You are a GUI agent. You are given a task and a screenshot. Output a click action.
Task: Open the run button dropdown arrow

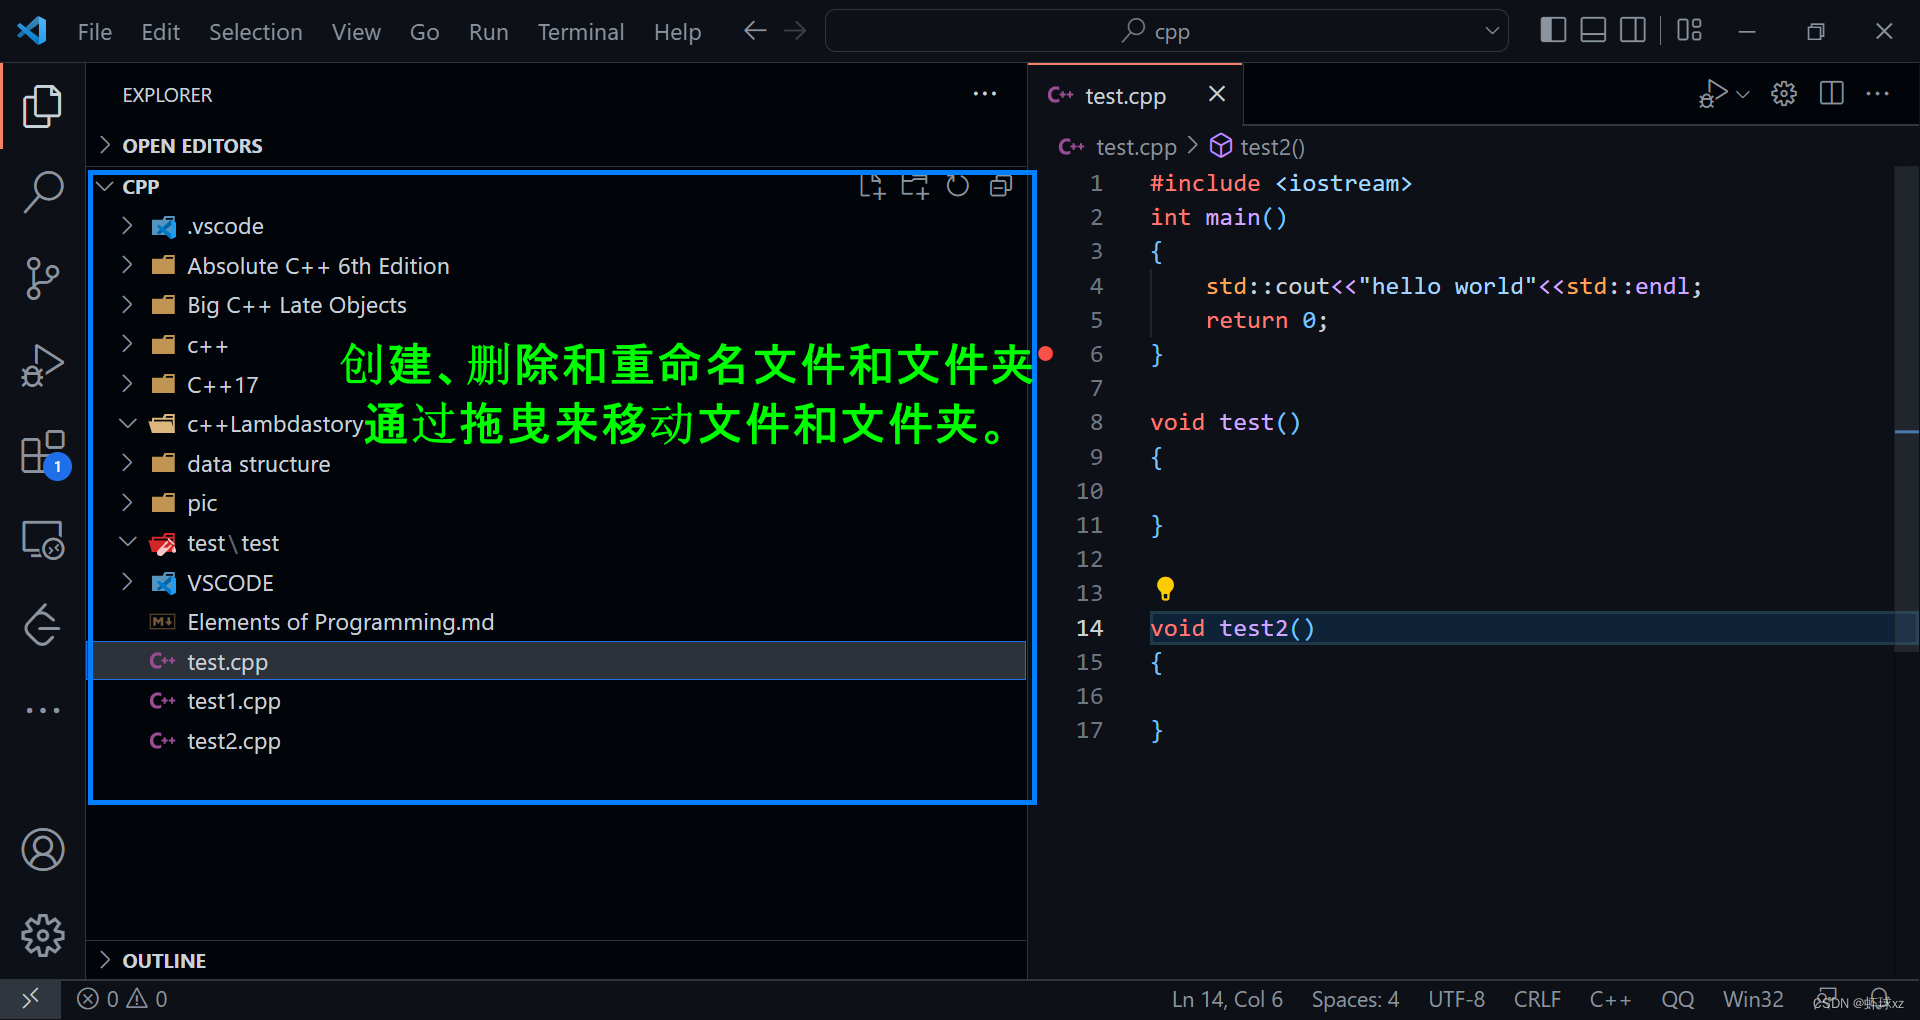point(1743,94)
